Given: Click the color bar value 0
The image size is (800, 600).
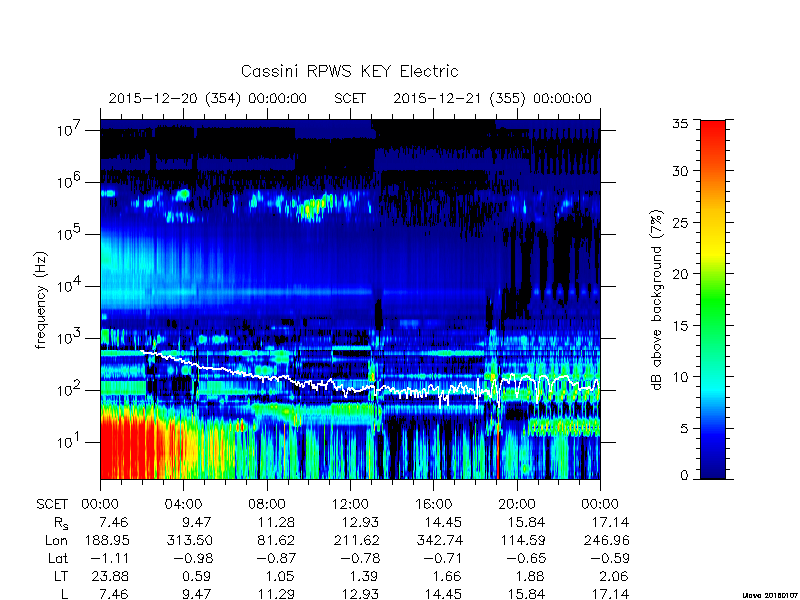Looking at the screenshot, I should tap(684, 475).
